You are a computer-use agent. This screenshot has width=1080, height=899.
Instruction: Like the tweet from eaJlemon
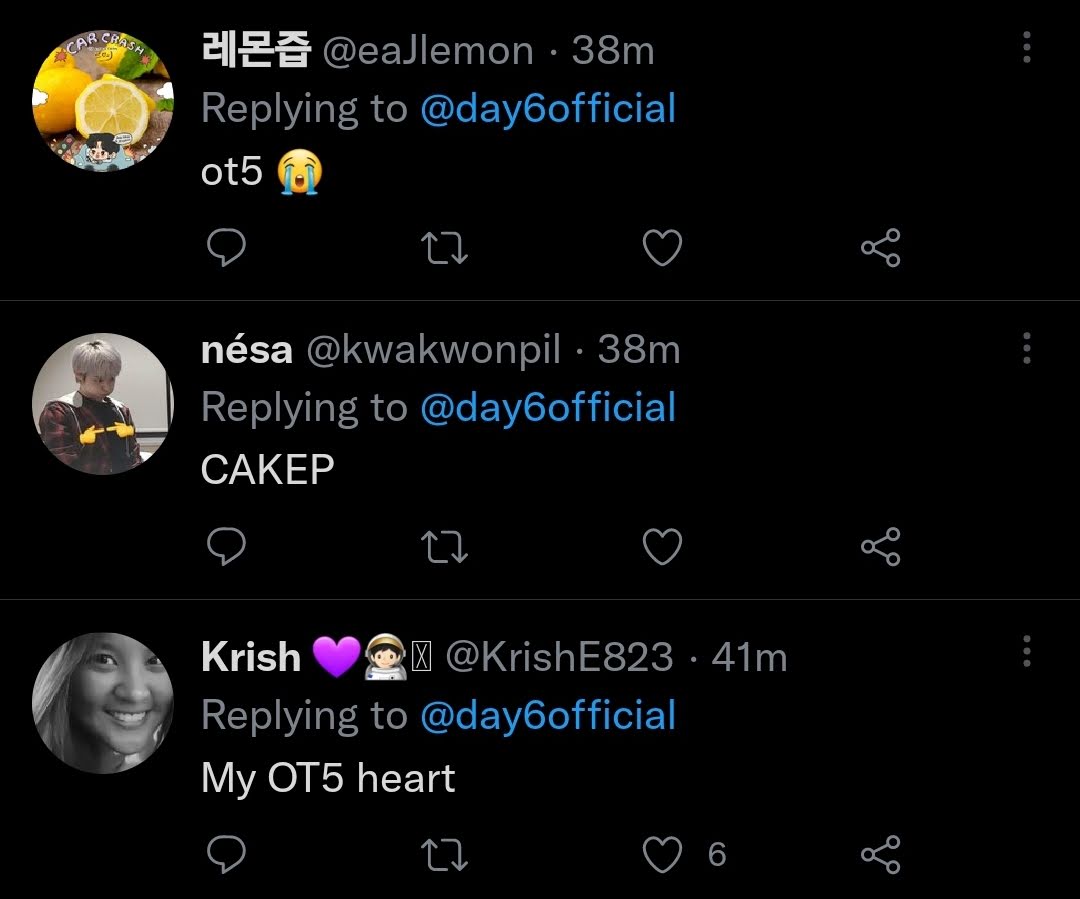click(662, 248)
